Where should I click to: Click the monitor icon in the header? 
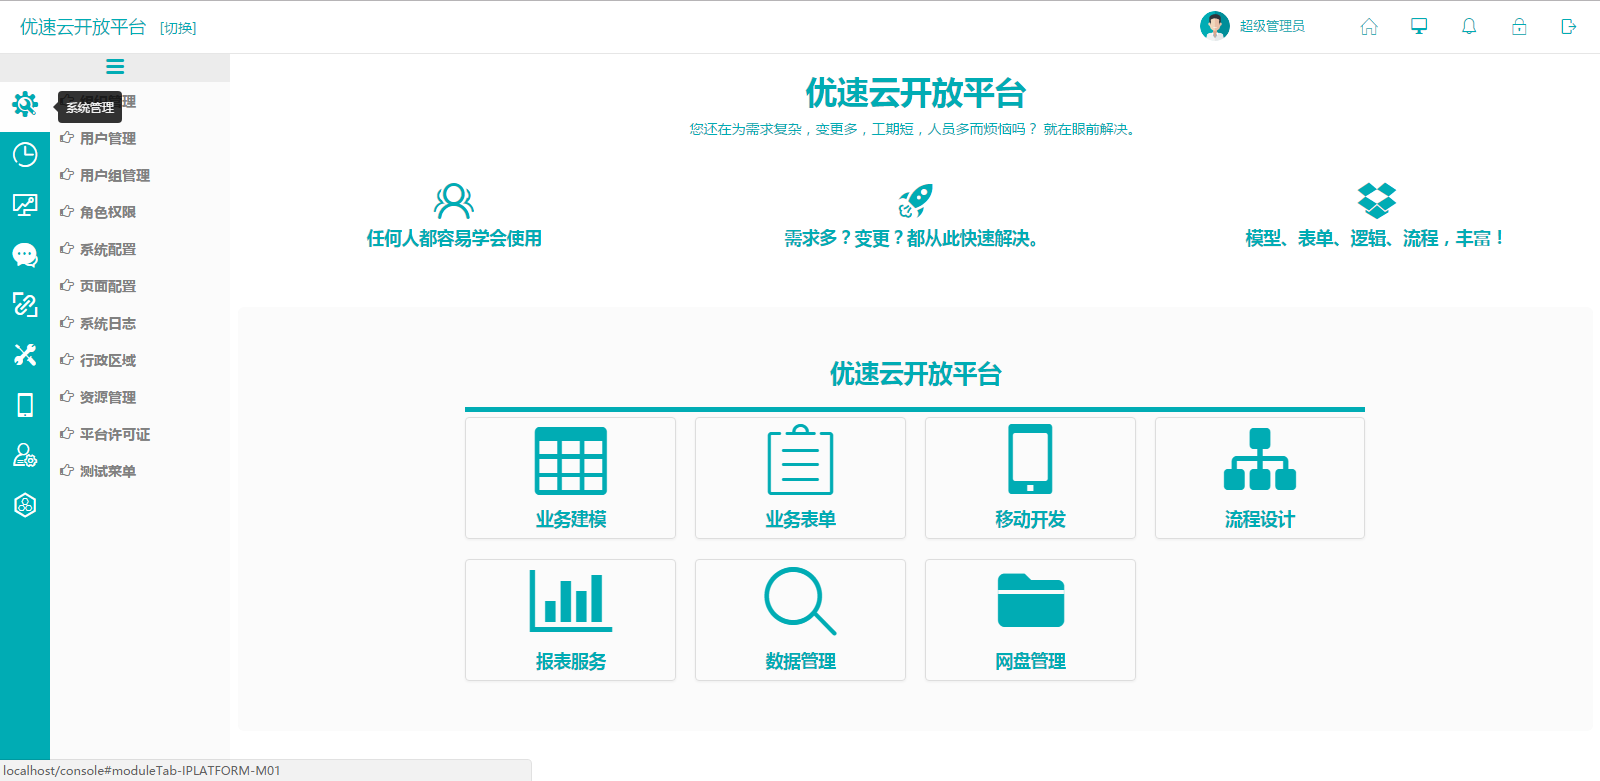1419,27
